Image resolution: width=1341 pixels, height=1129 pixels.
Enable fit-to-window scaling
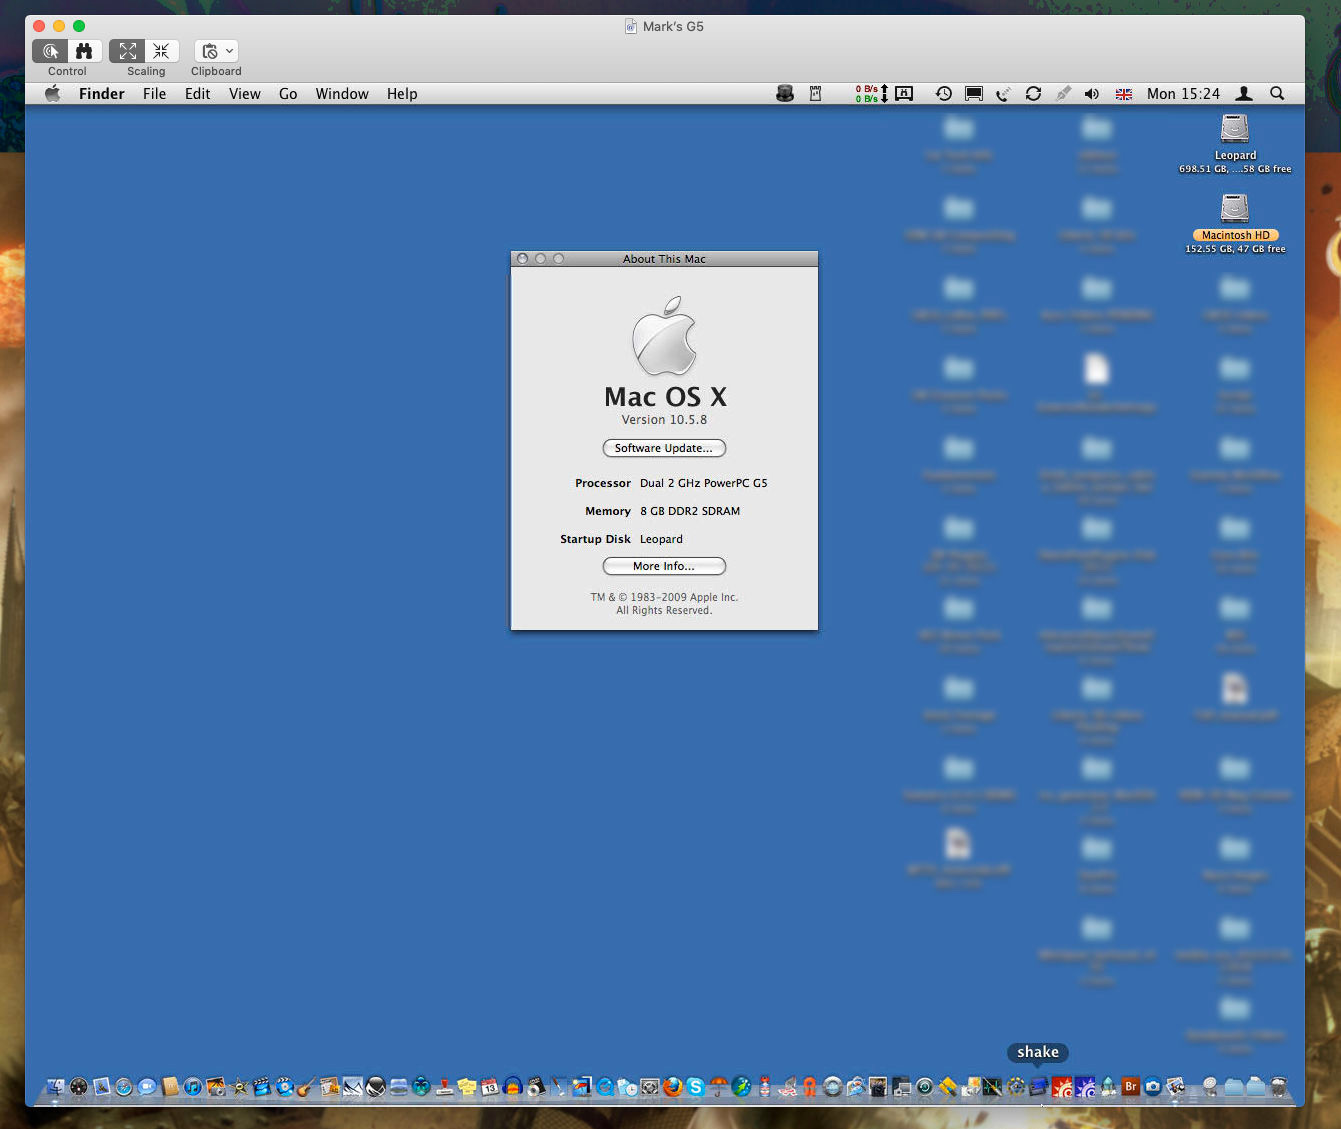coord(127,51)
